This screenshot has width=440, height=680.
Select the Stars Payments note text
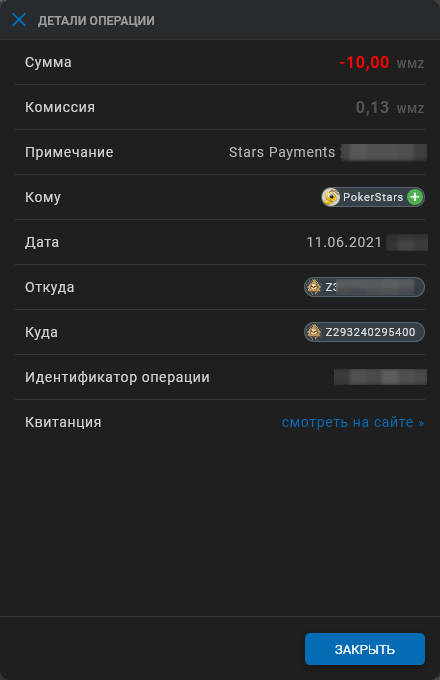coord(282,152)
